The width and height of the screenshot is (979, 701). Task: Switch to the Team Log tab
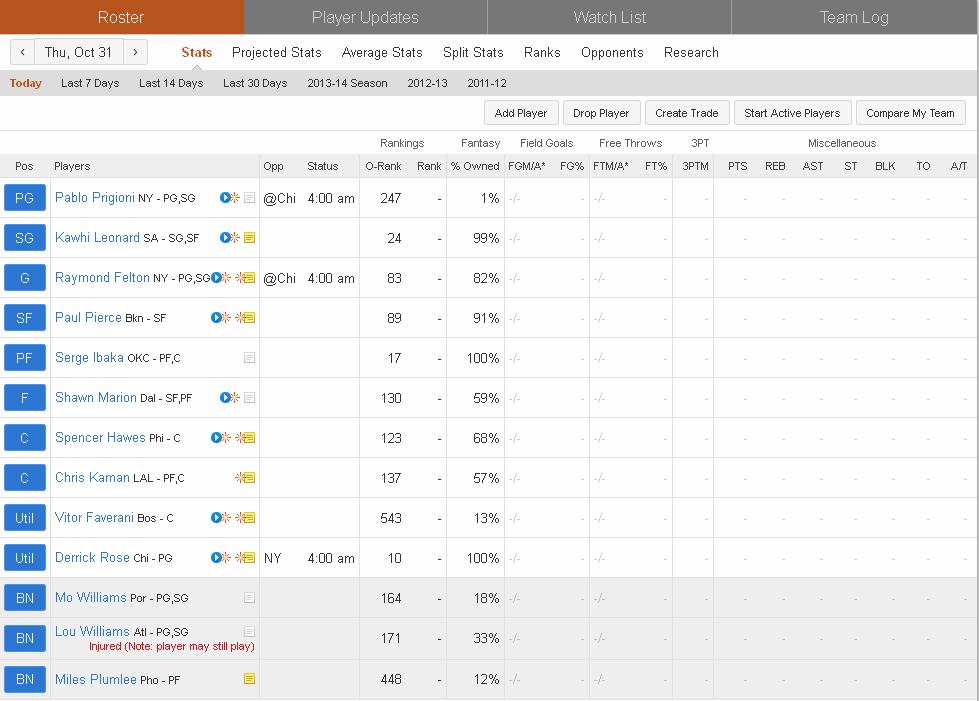click(854, 17)
